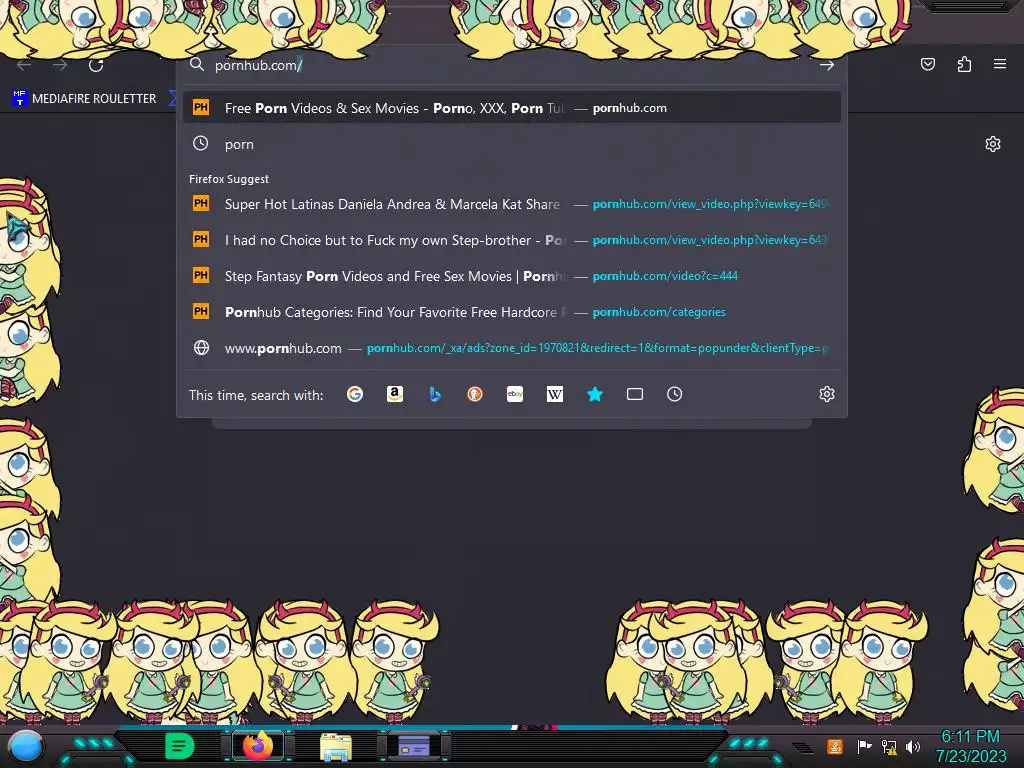The image size is (1024, 768).
Task: Open the green notes app on taskbar
Action: tap(179, 746)
